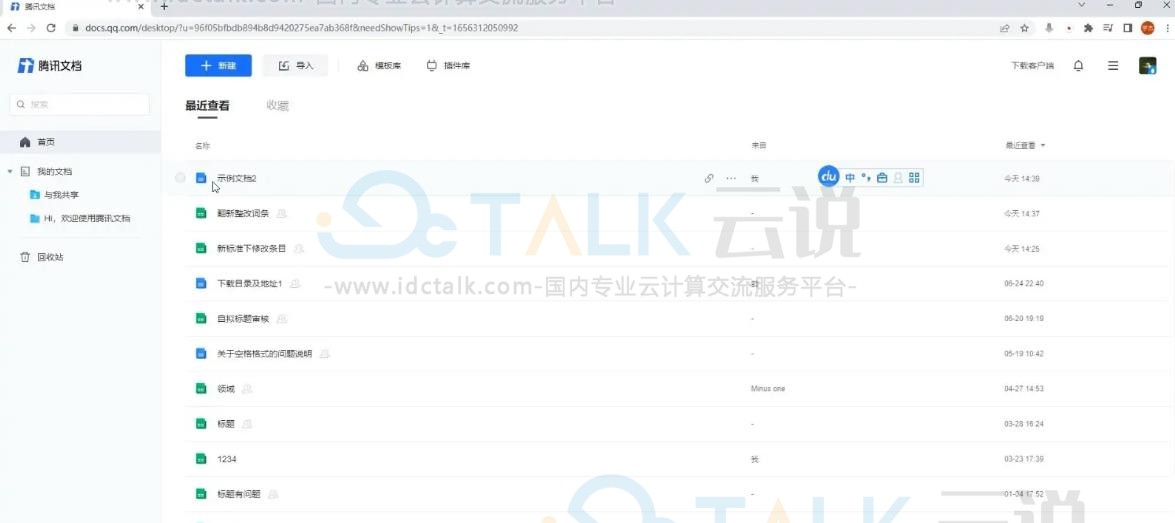Toggle the IME 中 Chinese mode button
This screenshot has width=1175, height=523.
(x=850, y=178)
